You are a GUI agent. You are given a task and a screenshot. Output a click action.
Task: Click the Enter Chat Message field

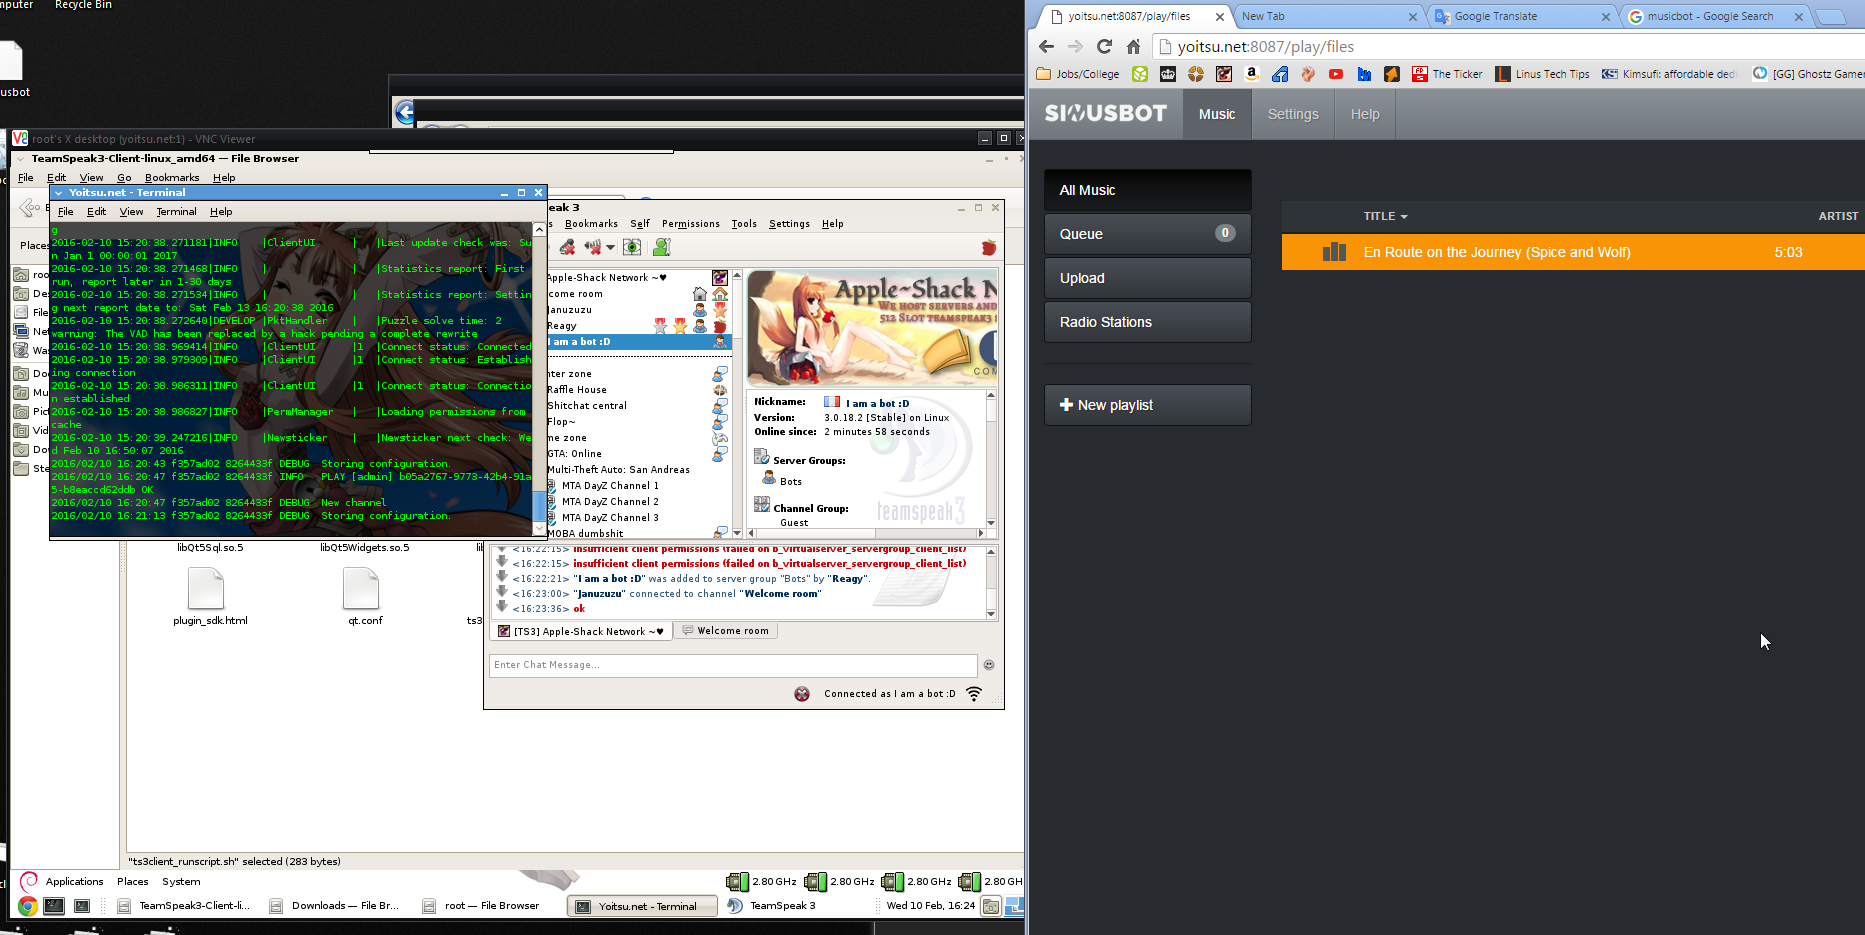coord(733,665)
